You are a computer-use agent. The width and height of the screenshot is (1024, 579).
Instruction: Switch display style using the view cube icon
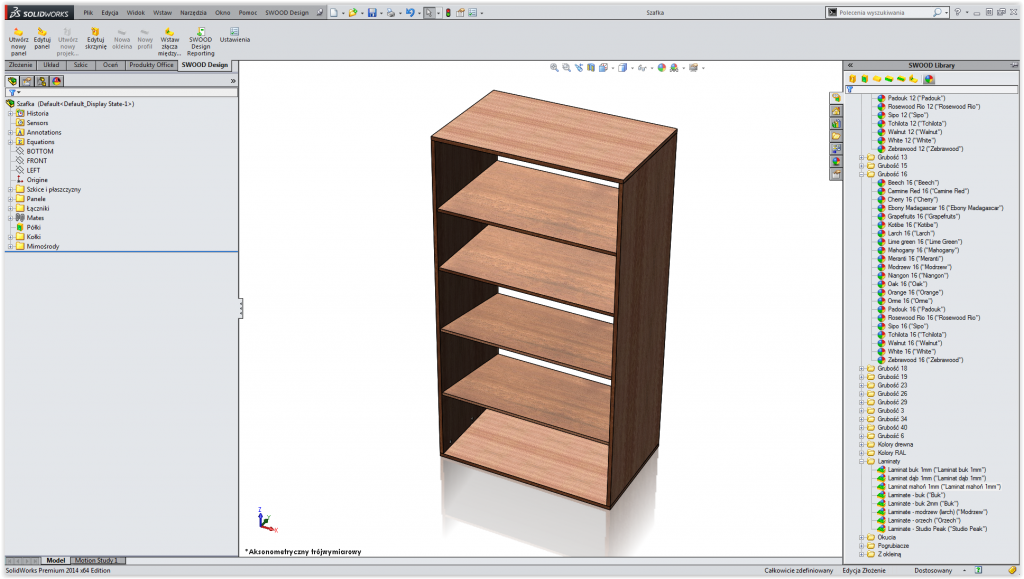pos(623,66)
